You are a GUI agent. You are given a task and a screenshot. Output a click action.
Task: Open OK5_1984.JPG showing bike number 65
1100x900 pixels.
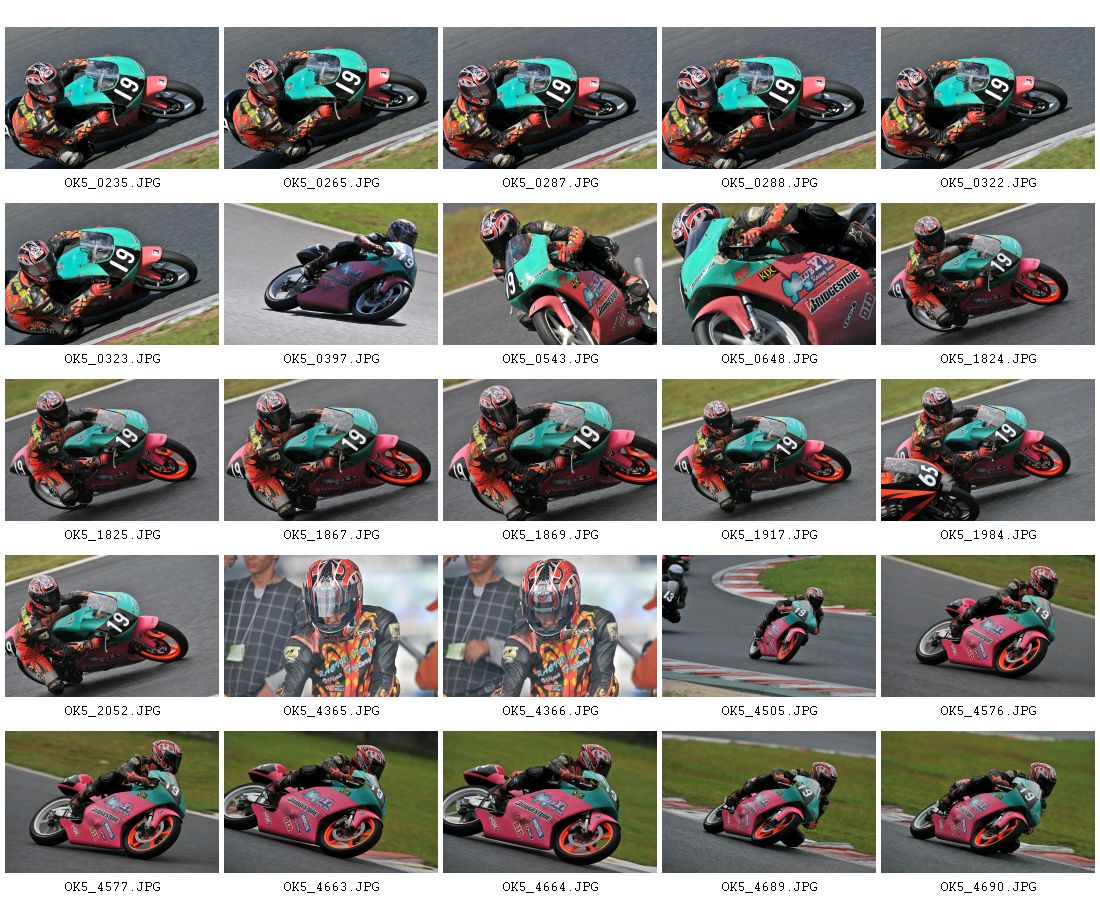[x=988, y=450]
